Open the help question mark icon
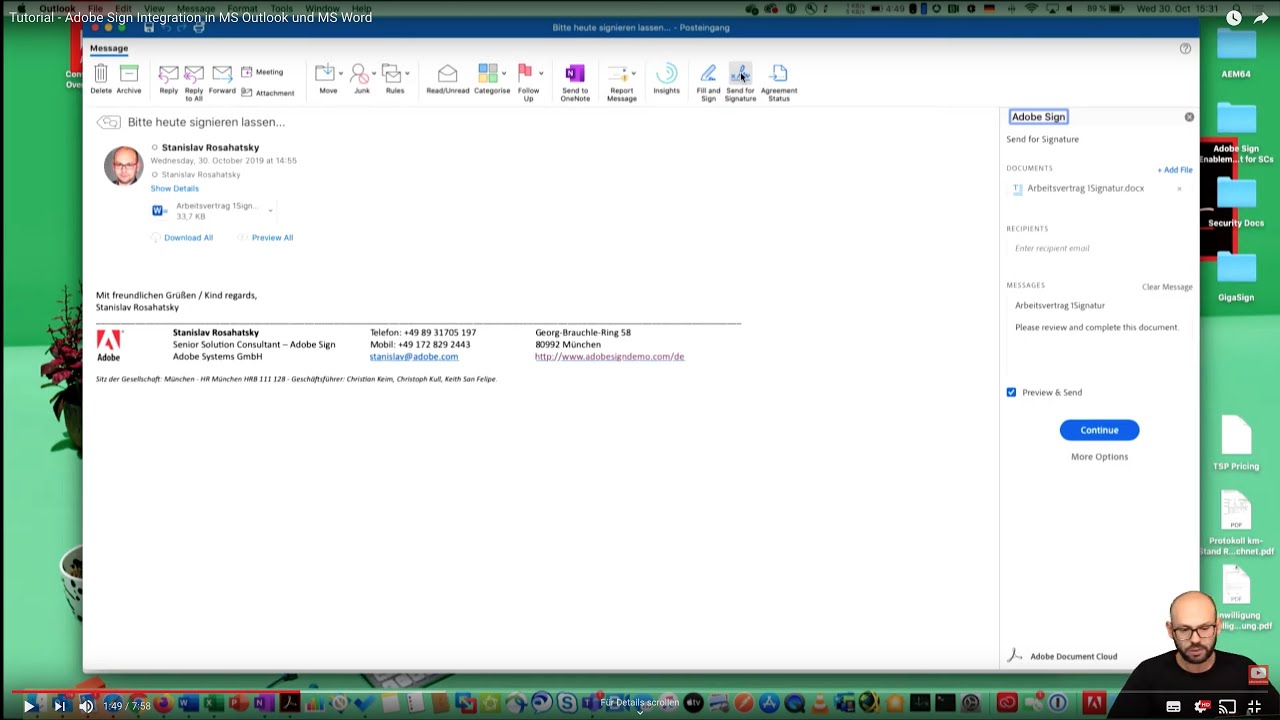Screen dimensions: 1280x720 tap(1185, 48)
